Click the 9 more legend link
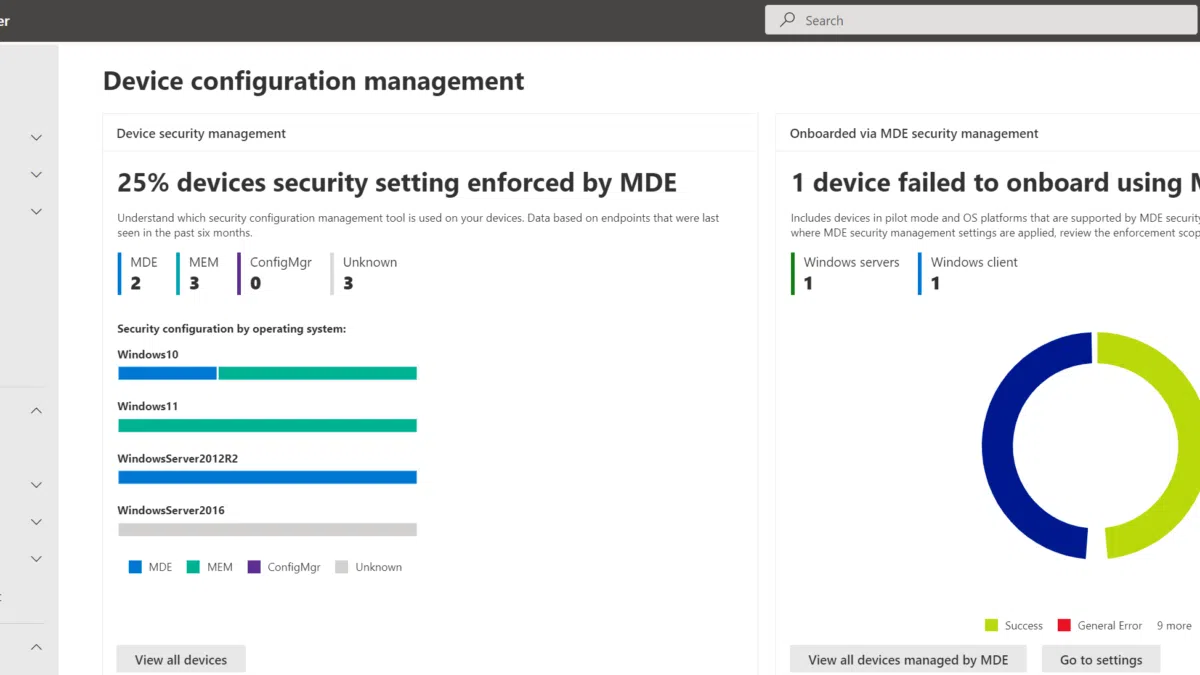The width and height of the screenshot is (1200, 675). [1174, 624]
